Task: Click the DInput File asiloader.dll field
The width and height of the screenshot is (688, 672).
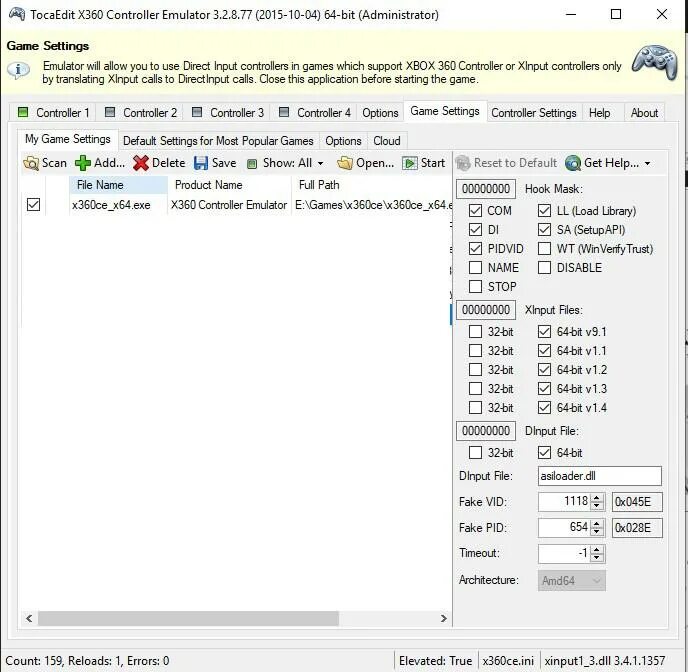Action: [x=599, y=476]
